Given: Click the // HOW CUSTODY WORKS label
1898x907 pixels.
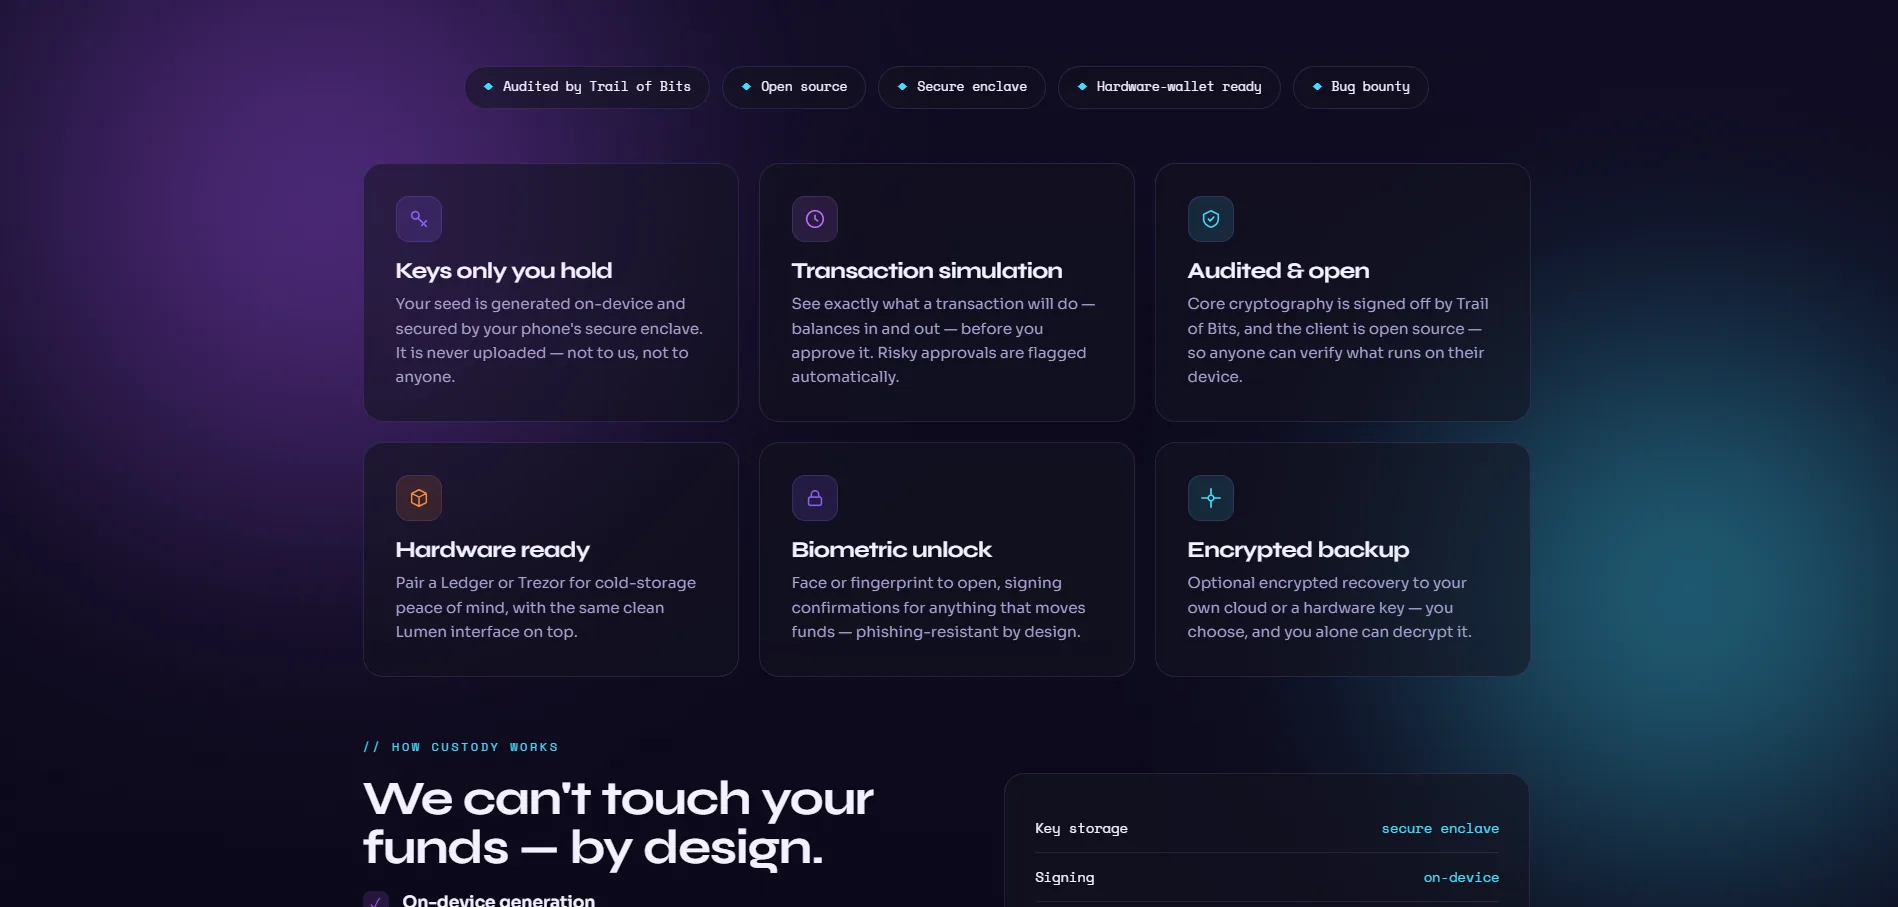Looking at the screenshot, I should pyautogui.click(x=461, y=747).
